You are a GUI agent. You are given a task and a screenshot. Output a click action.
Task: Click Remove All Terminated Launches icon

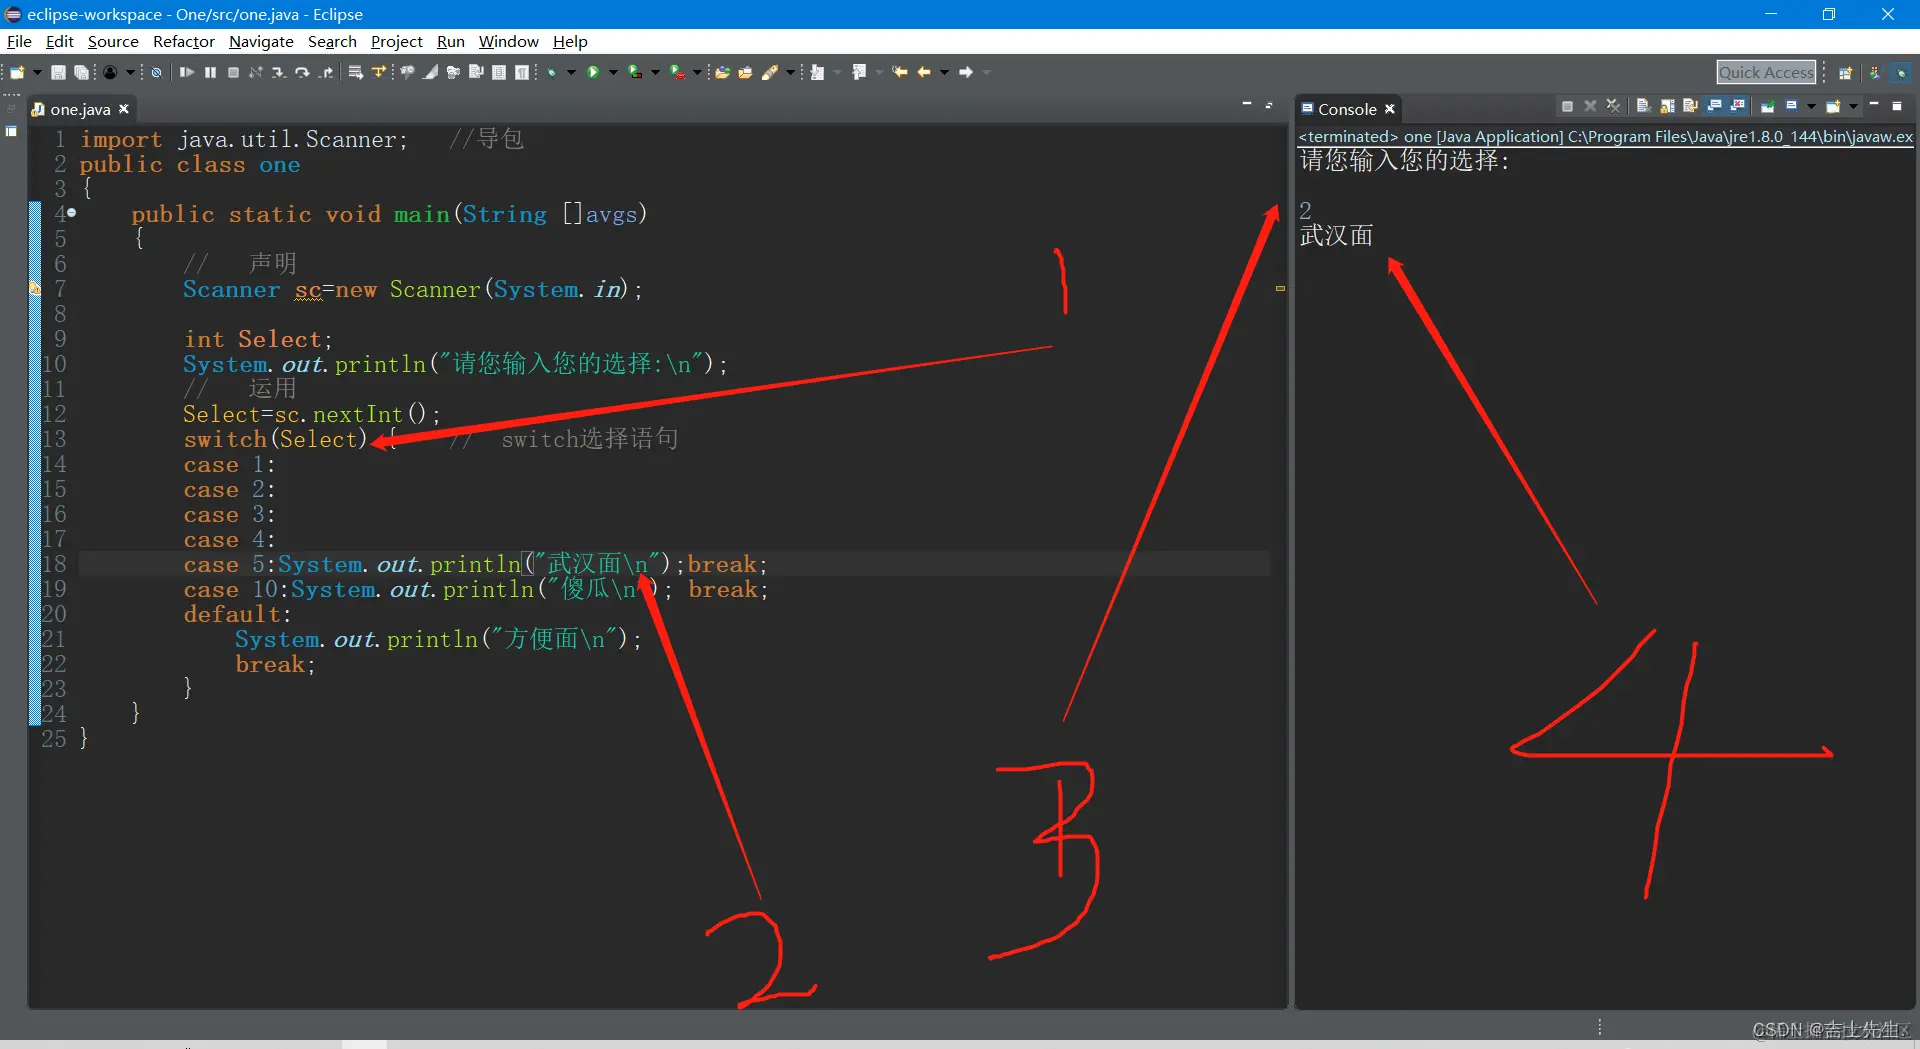coord(1613,106)
